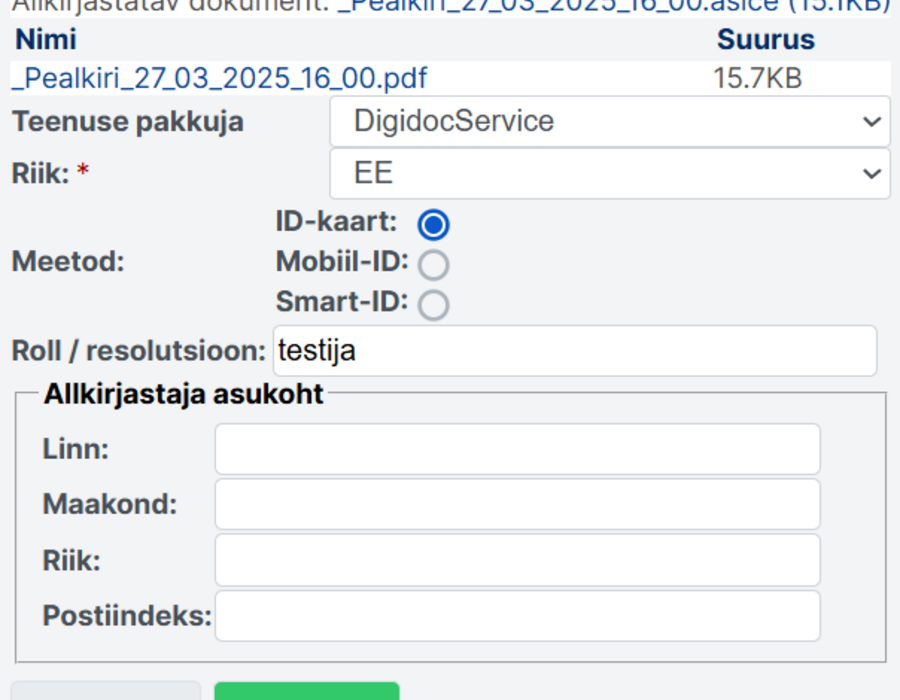Select the ID-kaart radio button
This screenshot has width=900, height=700.
pyautogui.click(x=433, y=224)
